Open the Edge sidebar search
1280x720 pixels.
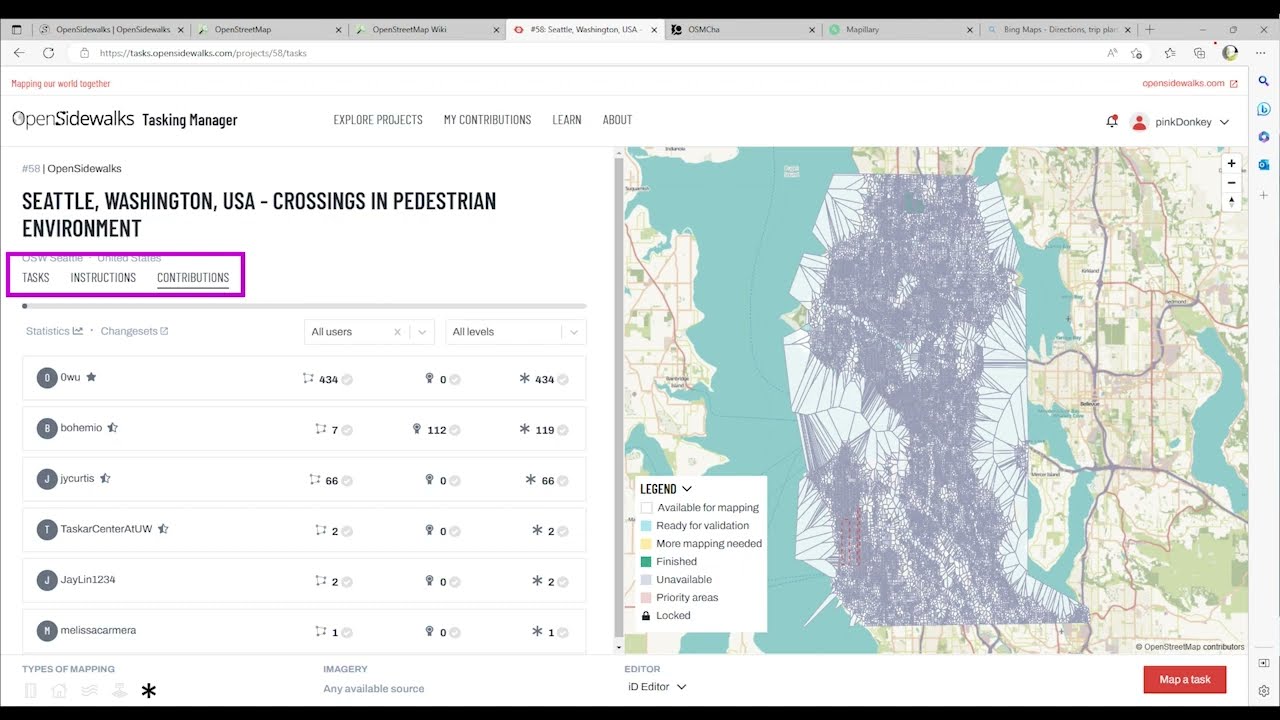click(1264, 81)
